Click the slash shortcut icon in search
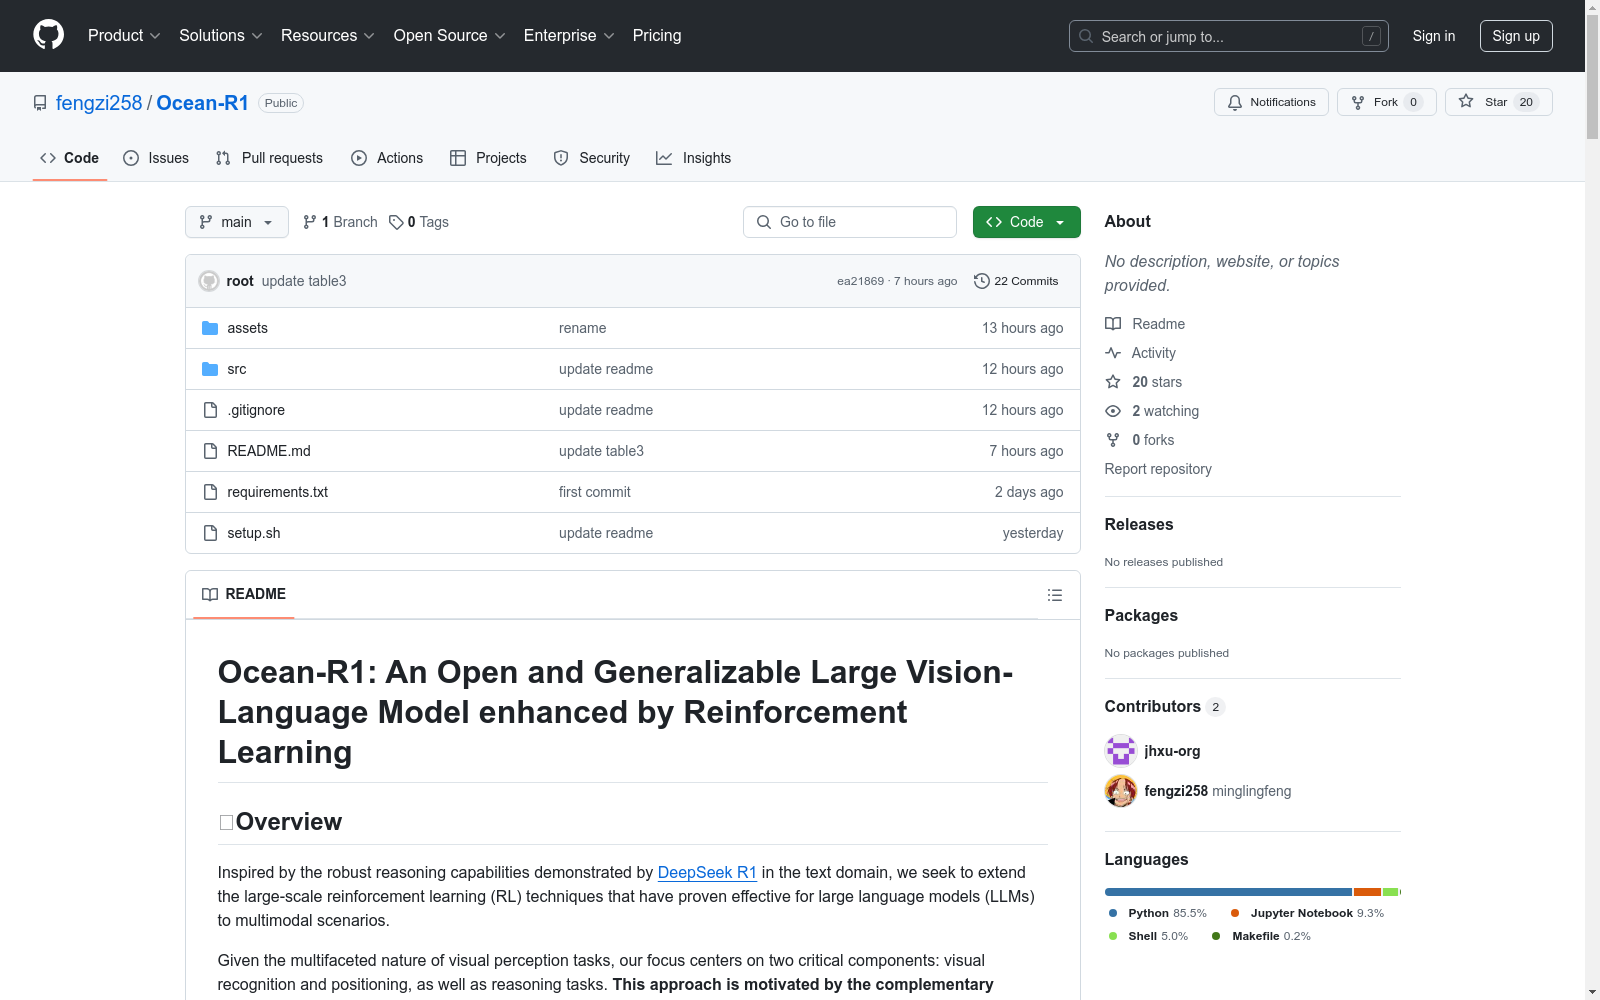 pos(1371,36)
